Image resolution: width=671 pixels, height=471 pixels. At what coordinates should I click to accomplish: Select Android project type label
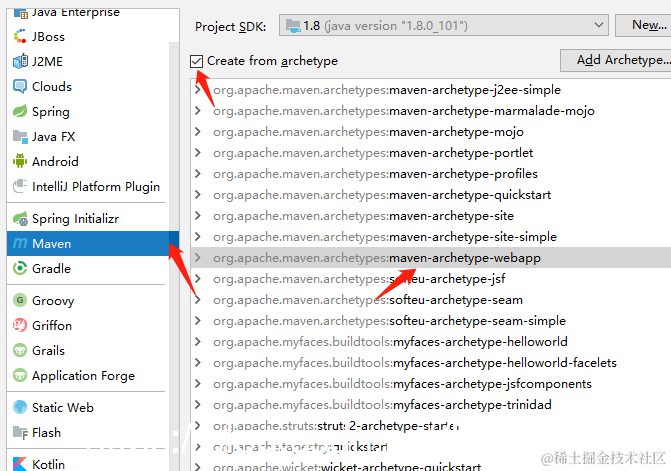pos(55,162)
